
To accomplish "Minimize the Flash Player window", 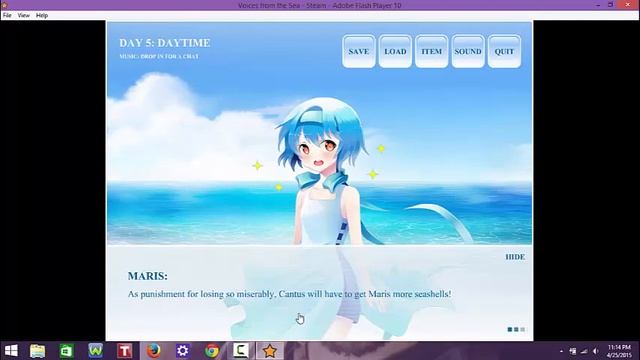I will [598, 5].
